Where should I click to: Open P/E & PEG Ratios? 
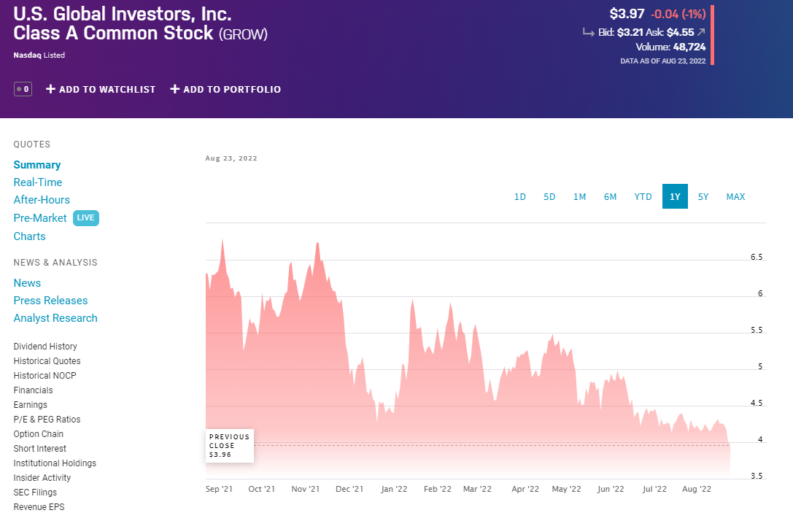coord(47,419)
